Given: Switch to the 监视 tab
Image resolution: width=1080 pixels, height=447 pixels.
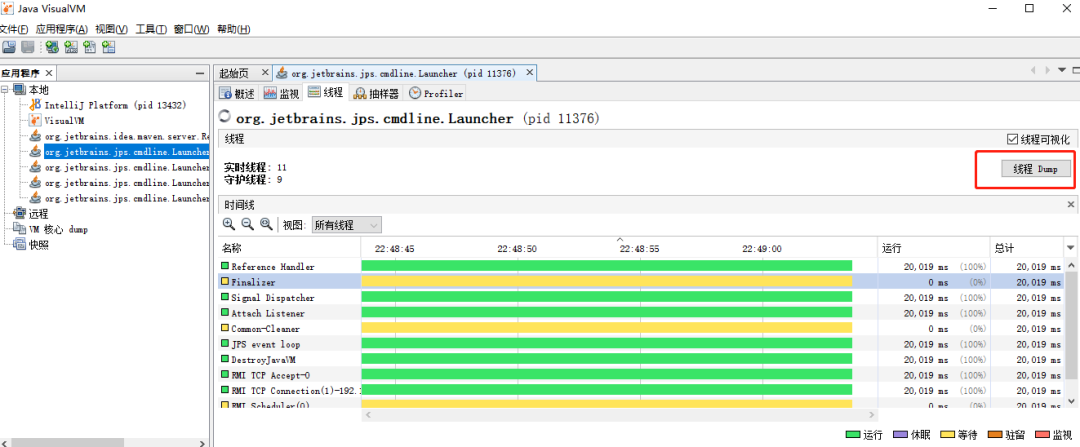Looking at the screenshot, I should (x=281, y=93).
